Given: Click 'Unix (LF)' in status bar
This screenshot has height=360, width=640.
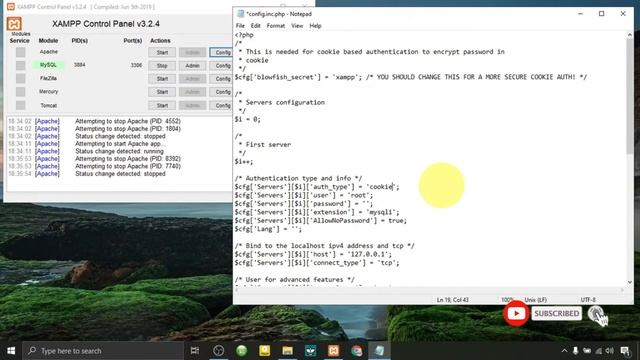Looking at the screenshot, I should tap(536, 300).
